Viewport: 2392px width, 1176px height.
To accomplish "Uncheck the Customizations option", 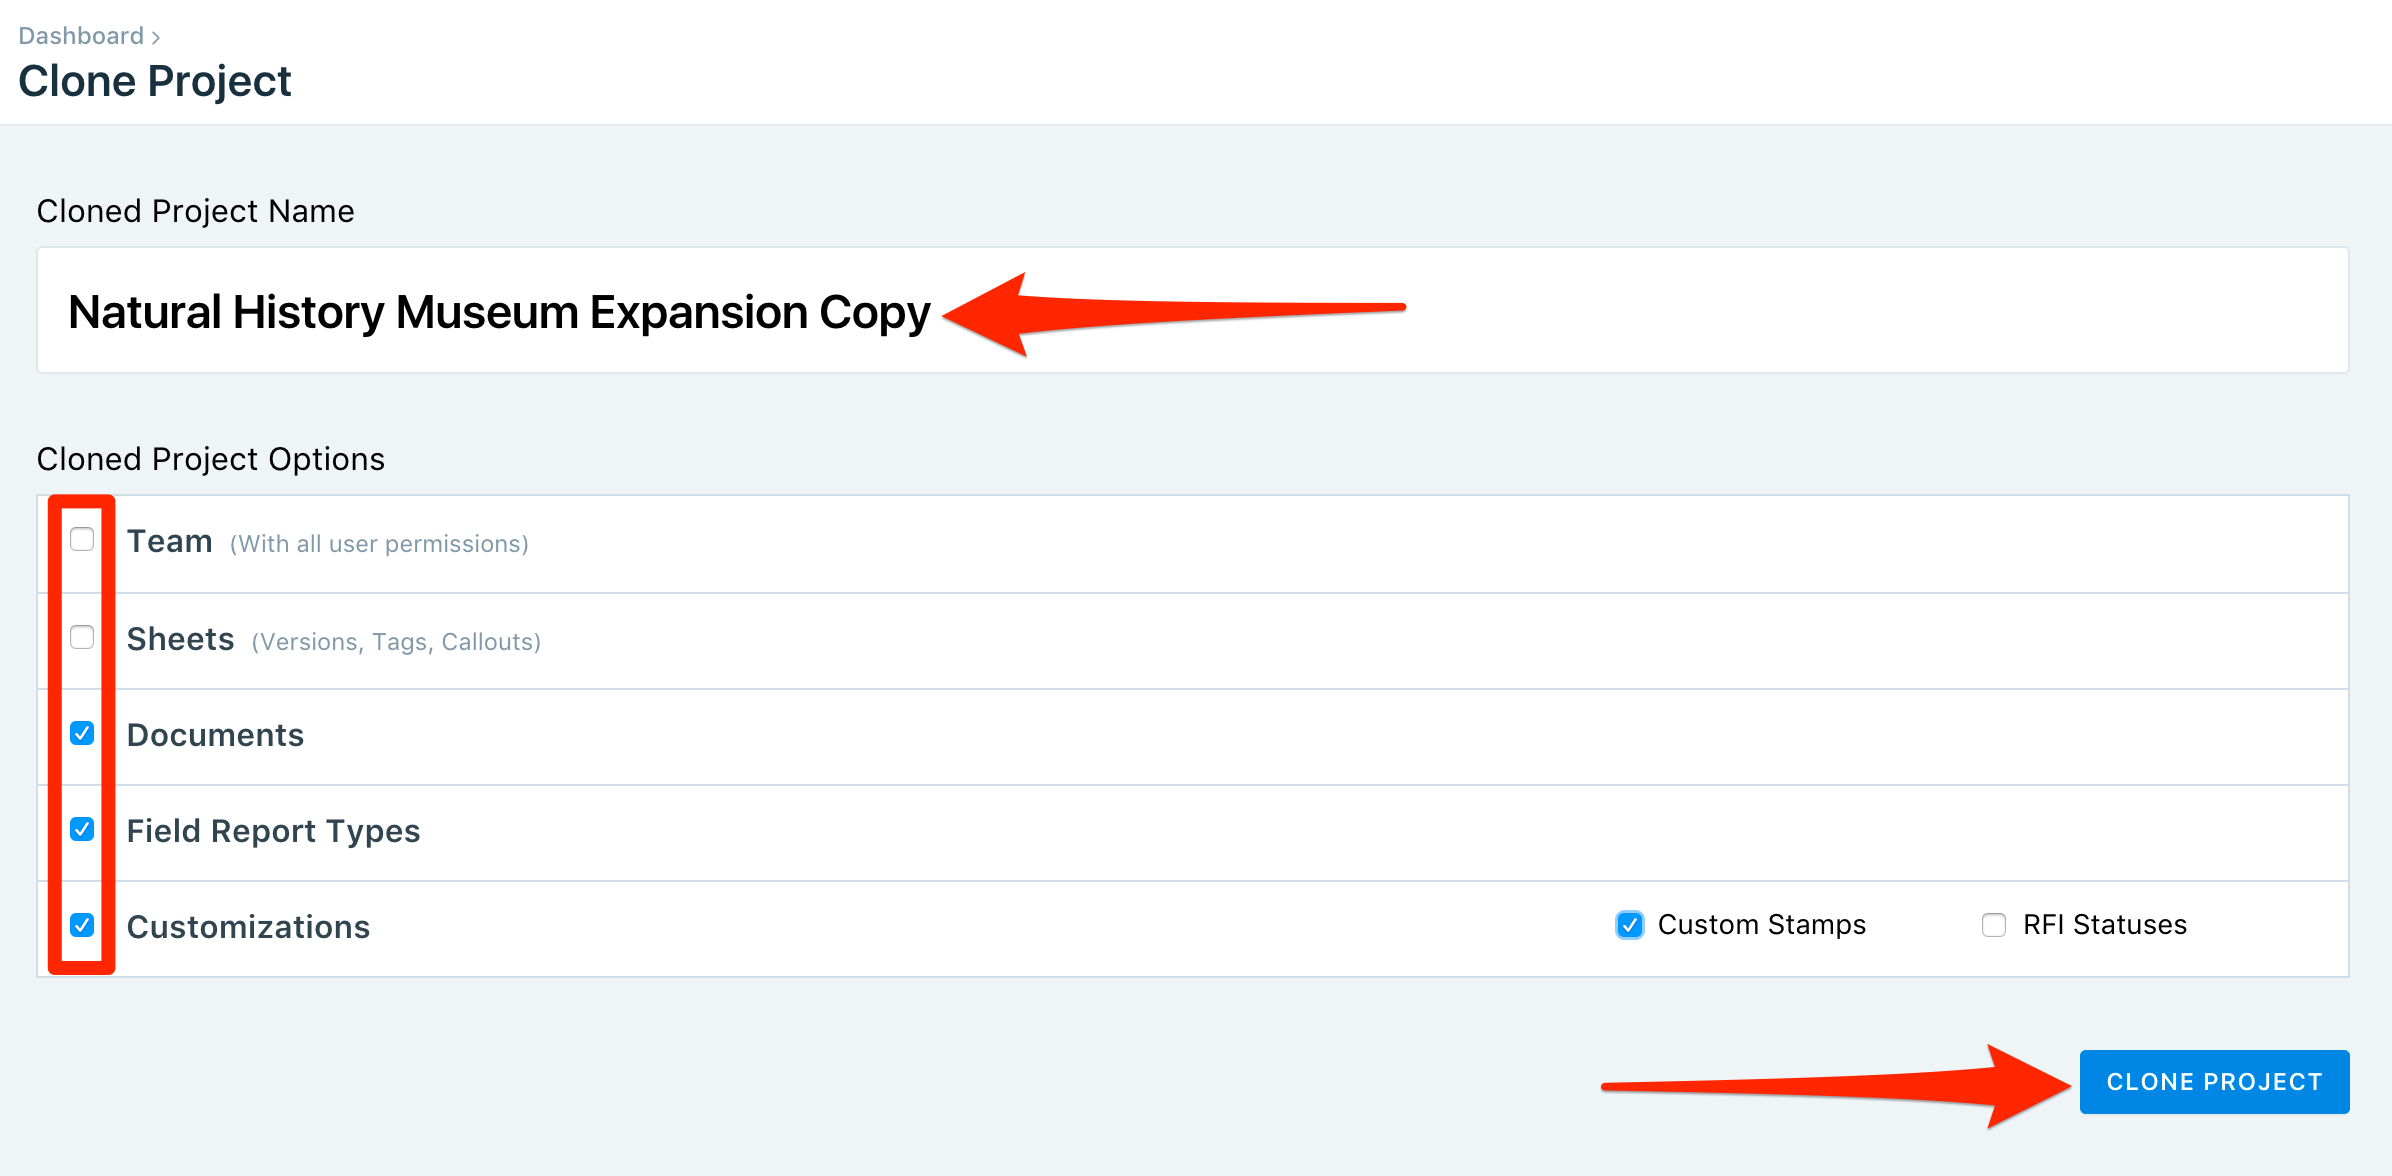I will pos(81,924).
